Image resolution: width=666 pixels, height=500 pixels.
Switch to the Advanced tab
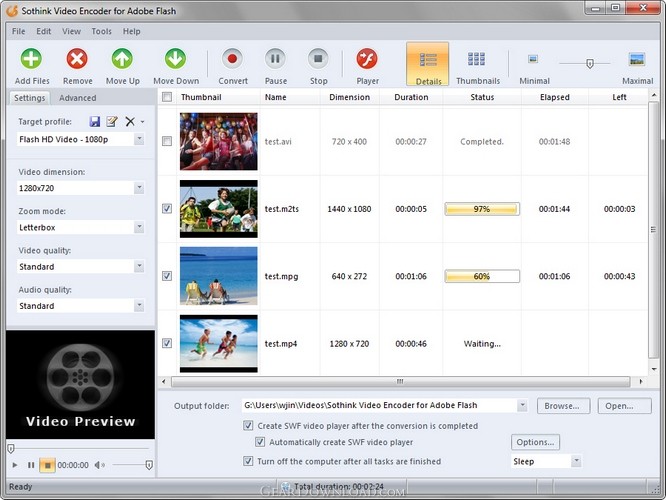pyautogui.click(x=77, y=98)
